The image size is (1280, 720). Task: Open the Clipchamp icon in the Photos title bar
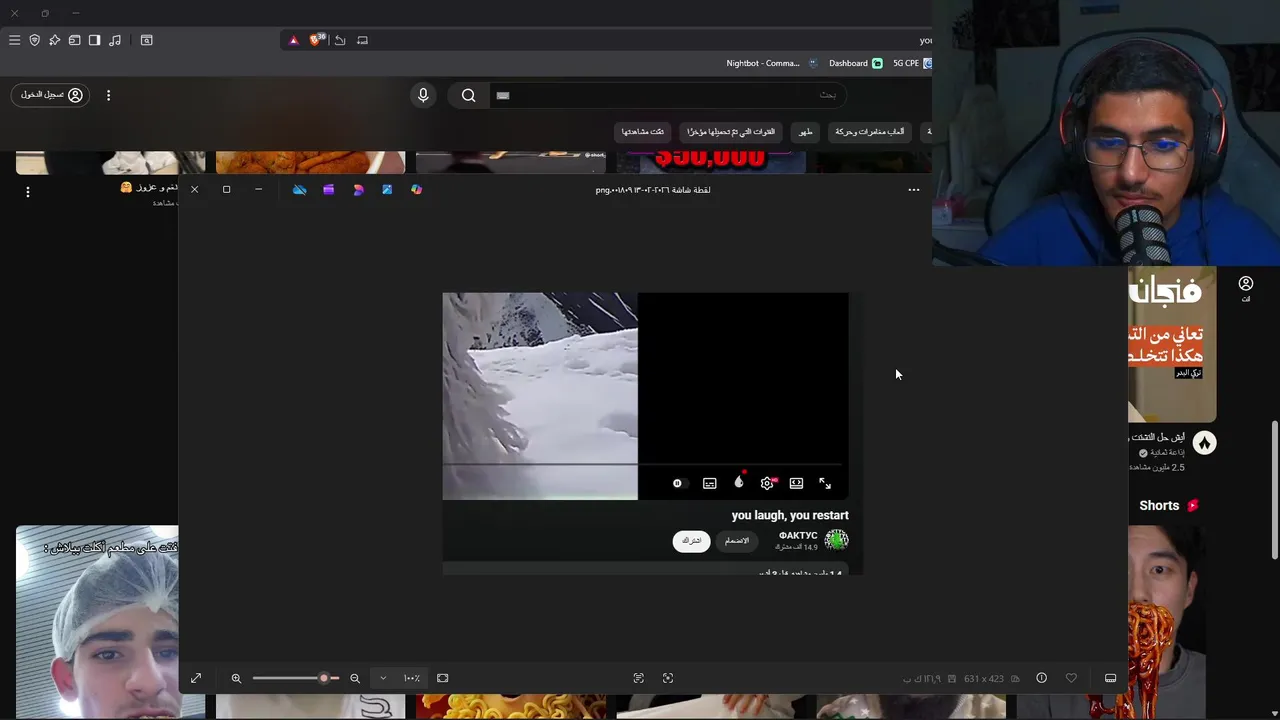pos(328,189)
